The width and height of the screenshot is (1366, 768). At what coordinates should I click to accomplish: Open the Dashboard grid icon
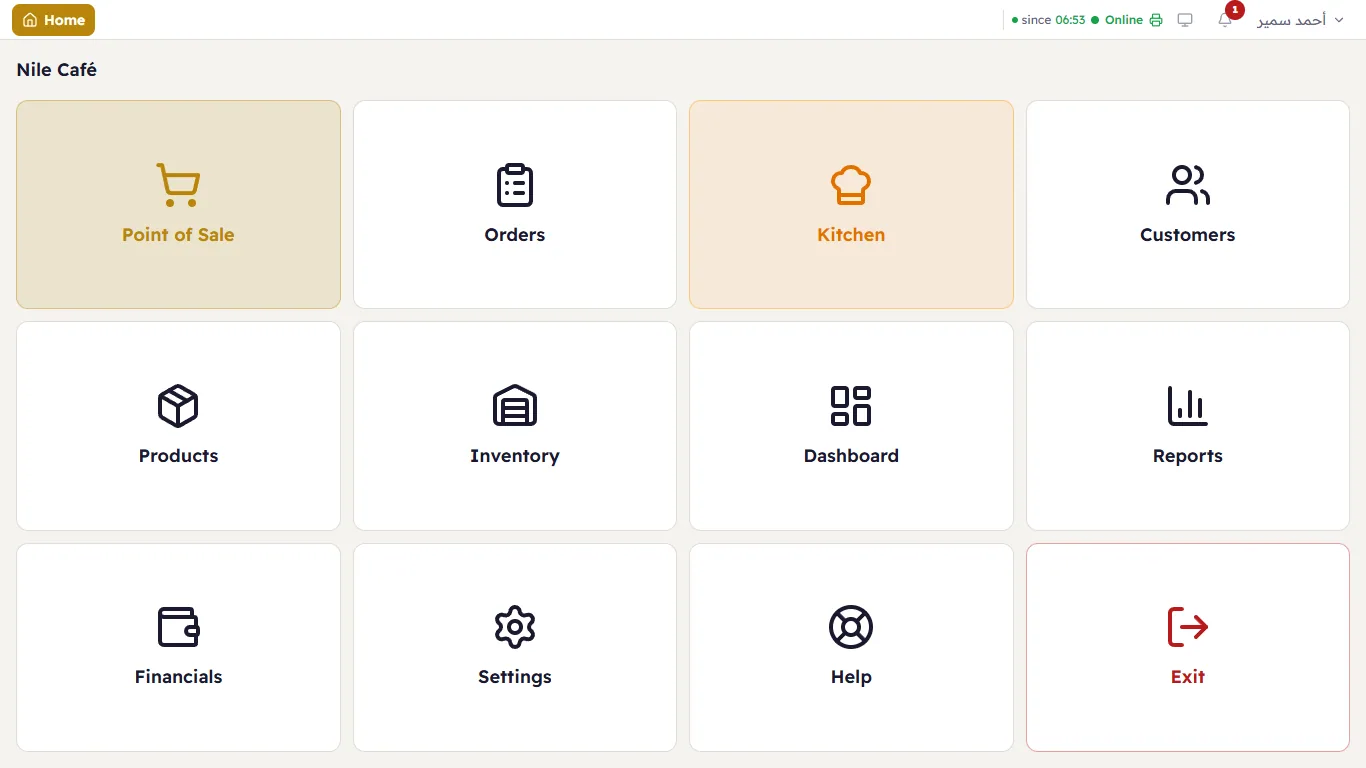851,406
